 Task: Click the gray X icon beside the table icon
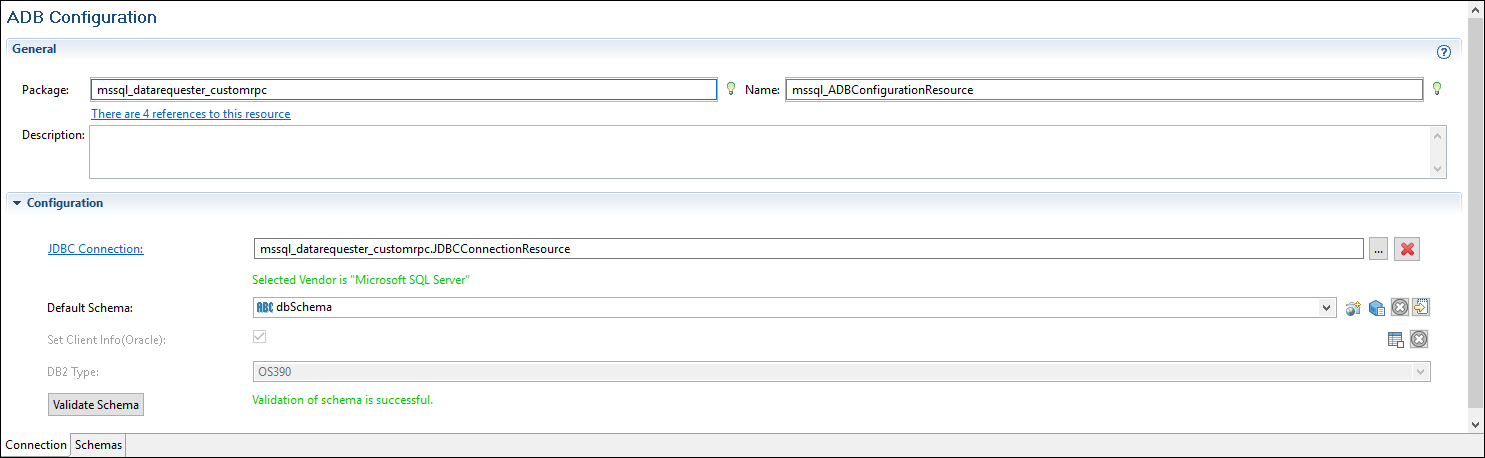tap(1419, 339)
